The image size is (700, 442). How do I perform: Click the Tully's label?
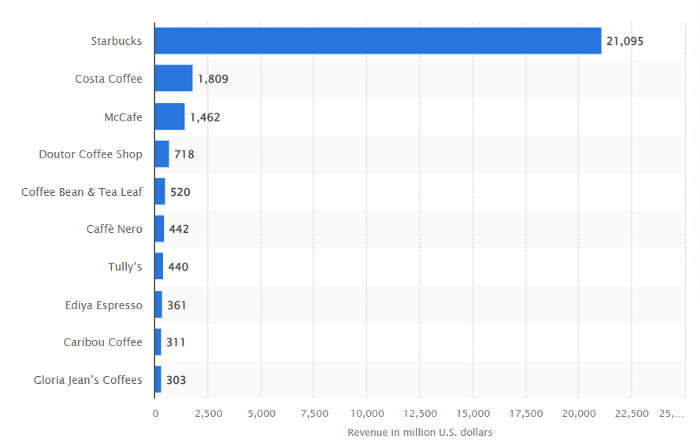125,267
